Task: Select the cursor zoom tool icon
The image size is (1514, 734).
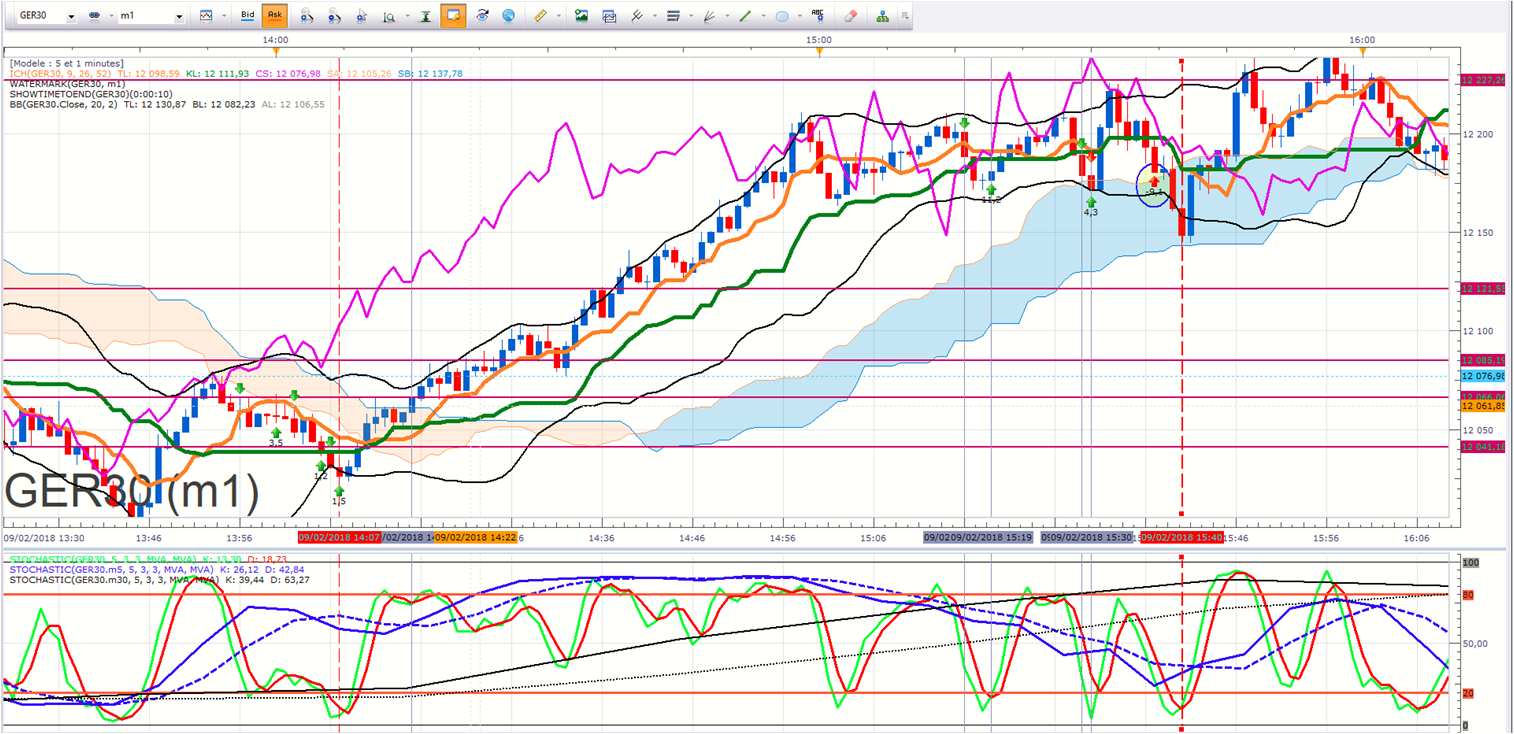Action: (362, 17)
